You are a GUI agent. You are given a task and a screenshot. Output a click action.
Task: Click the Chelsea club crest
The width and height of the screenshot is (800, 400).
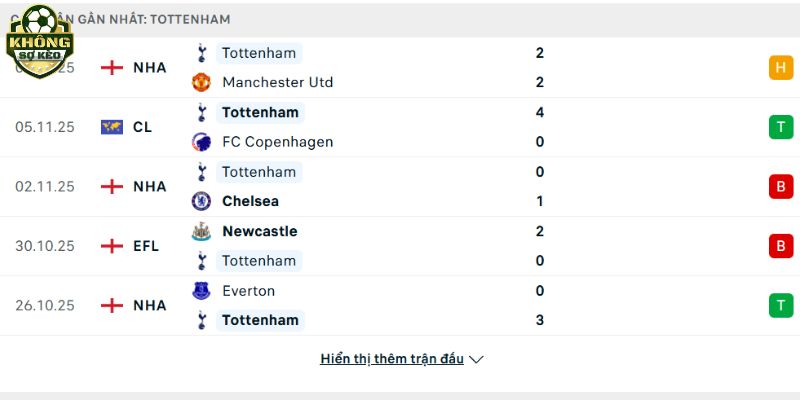202,201
